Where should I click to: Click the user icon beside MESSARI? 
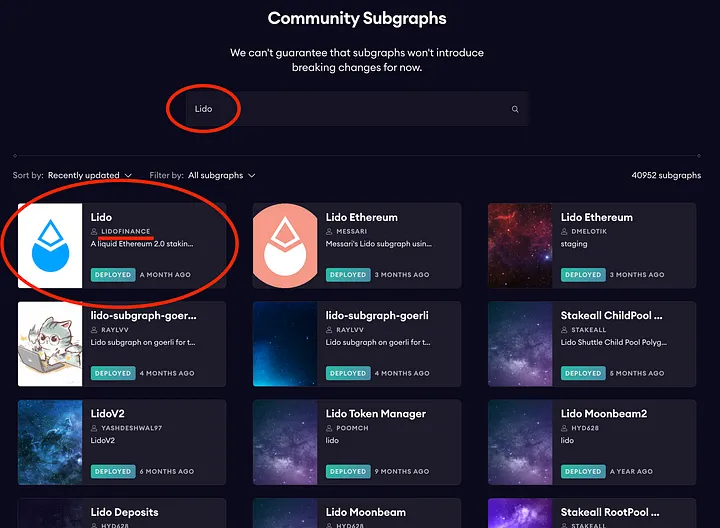pos(329,231)
